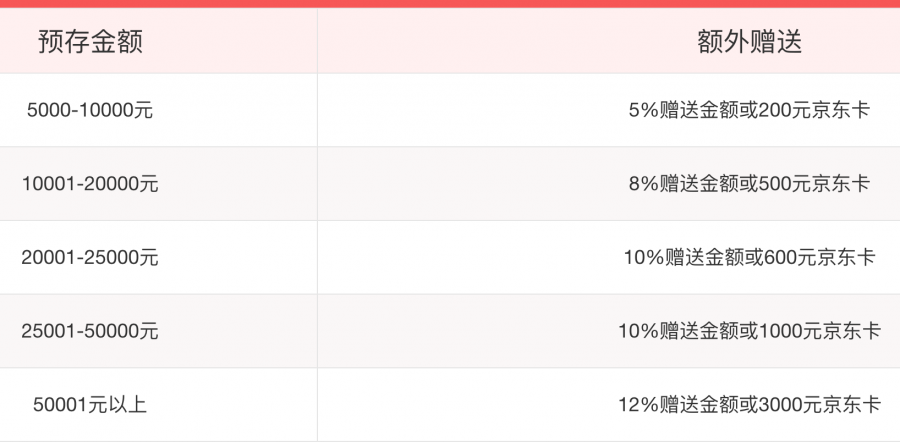Click the 8%赠送金额 bonus text
The width and height of the screenshot is (900, 442).
pyautogui.click(x=684, y=184)
